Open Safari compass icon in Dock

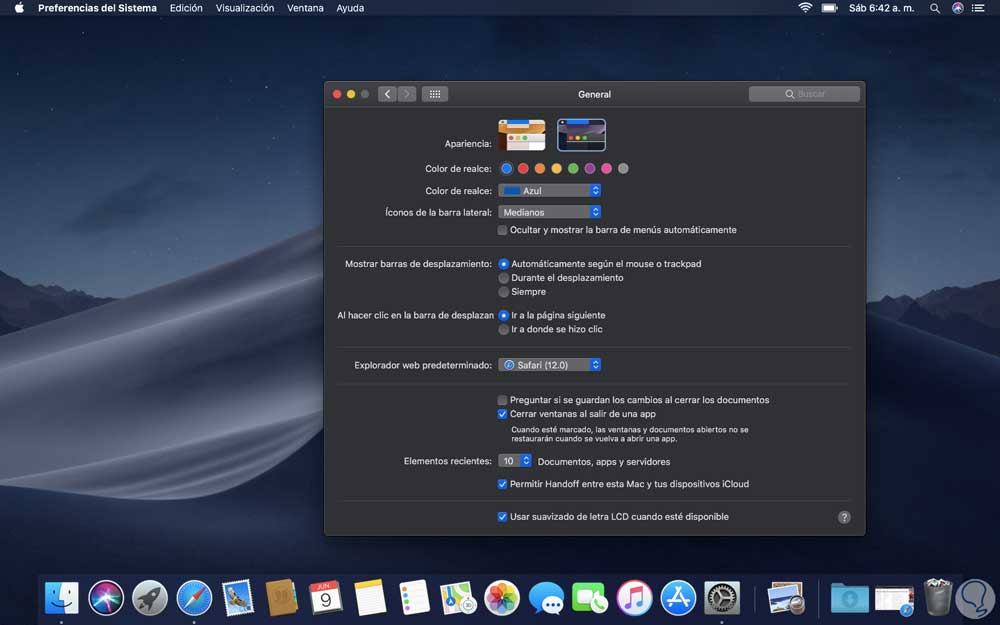point(194,598)
